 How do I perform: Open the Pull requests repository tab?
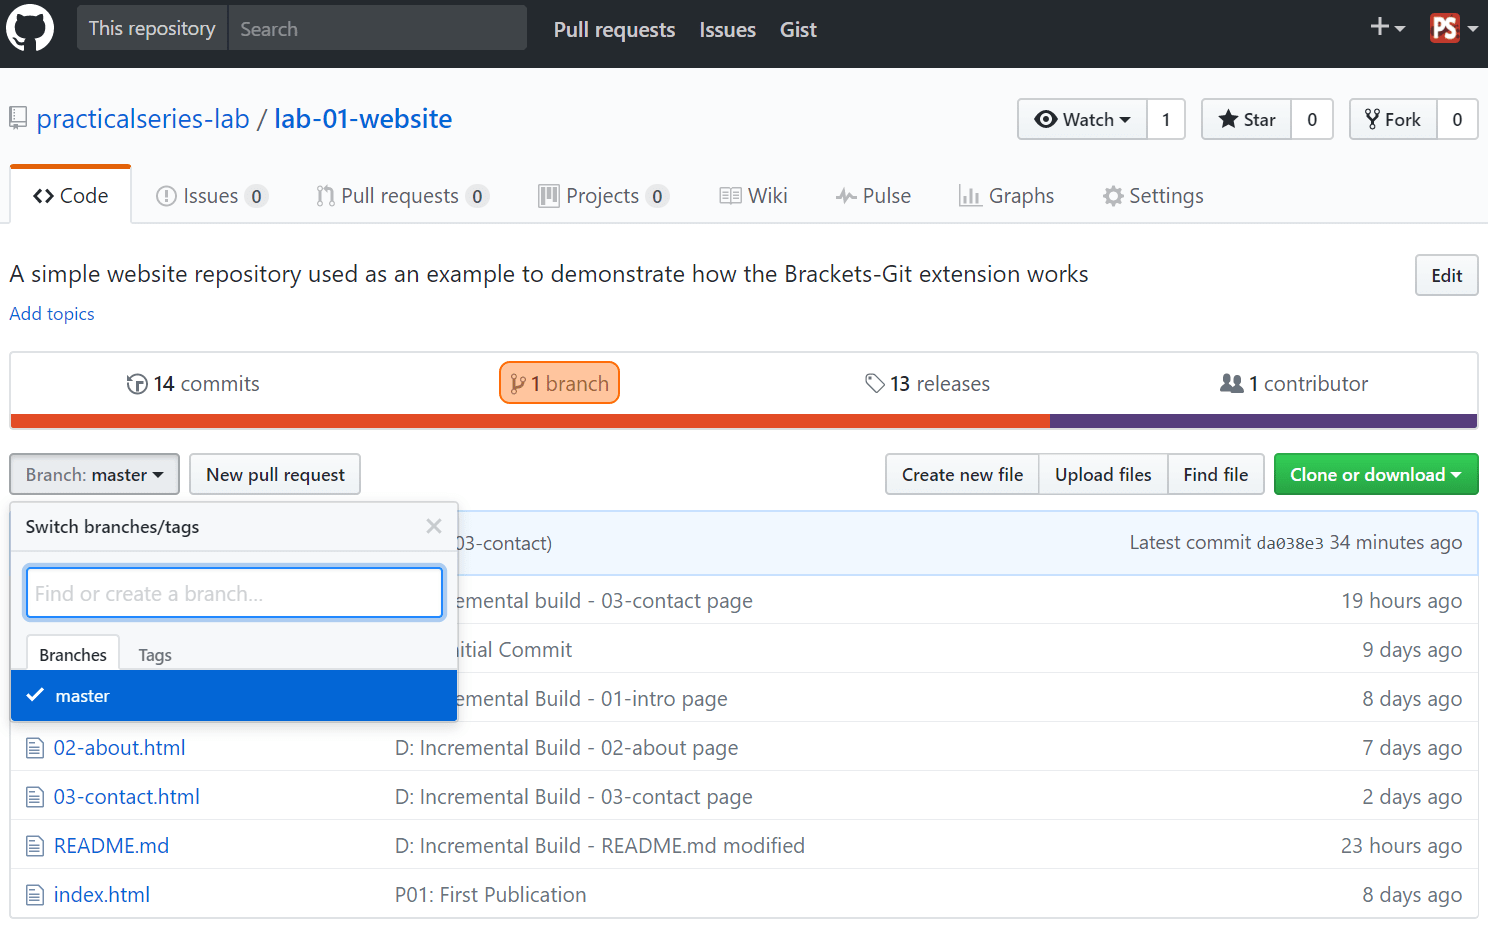point(402,196)
